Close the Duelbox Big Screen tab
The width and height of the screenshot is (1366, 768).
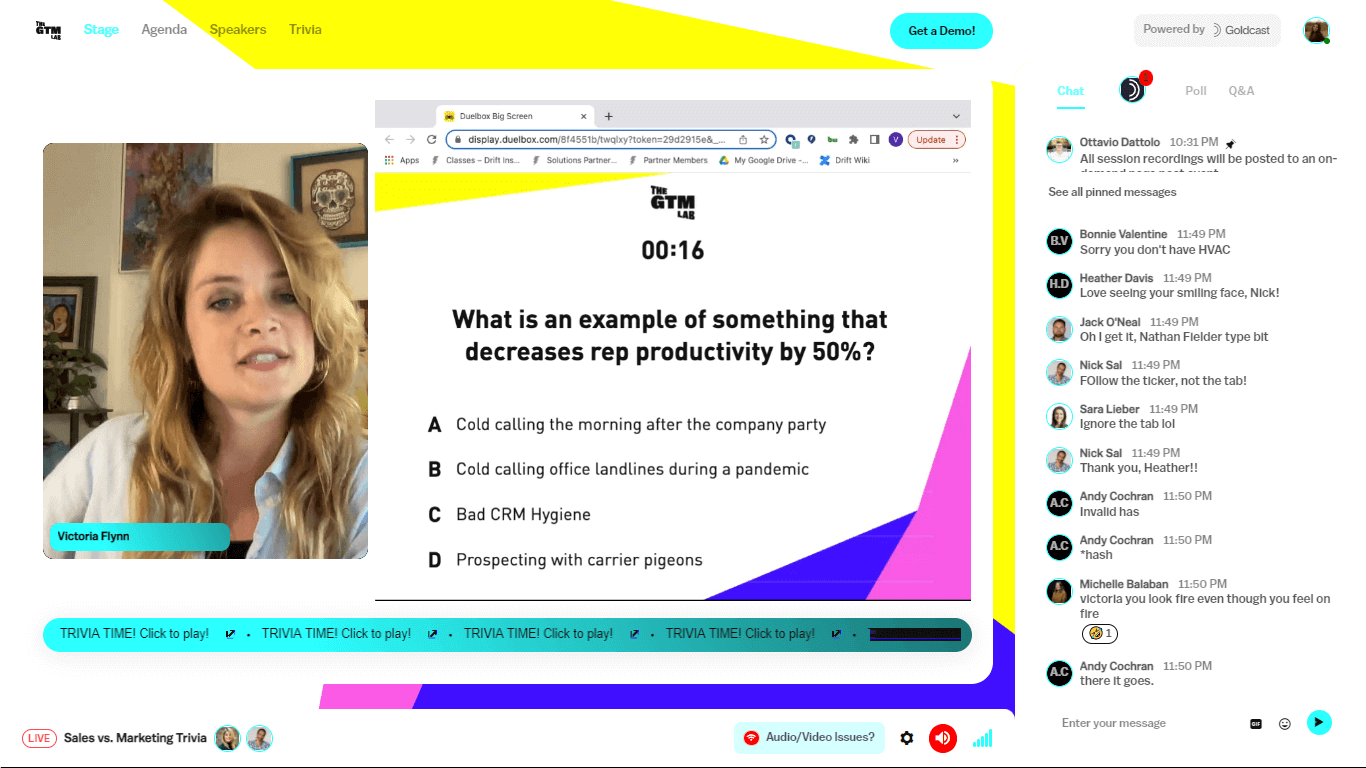[x=584, y=116]
